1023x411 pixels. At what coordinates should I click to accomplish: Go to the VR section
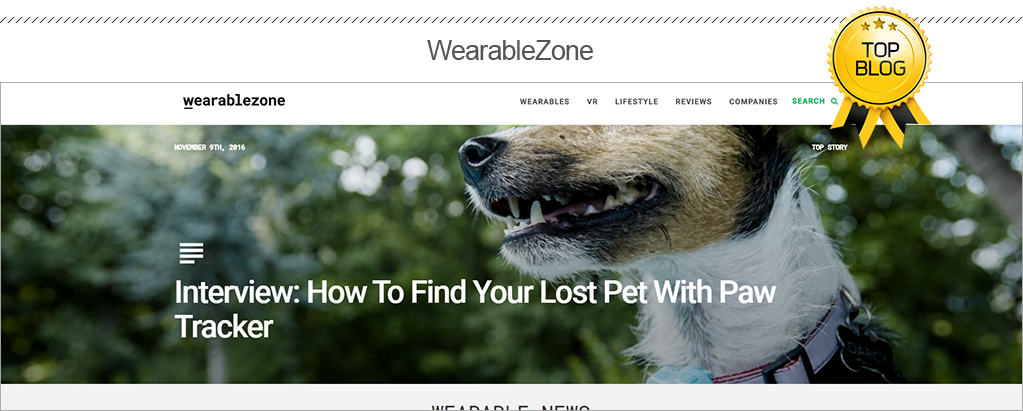[x=592, y=102]
